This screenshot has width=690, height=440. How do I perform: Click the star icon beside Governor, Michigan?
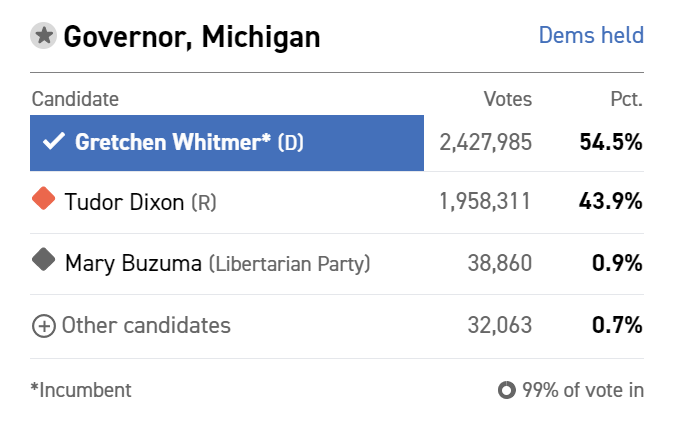coord(44,36)
